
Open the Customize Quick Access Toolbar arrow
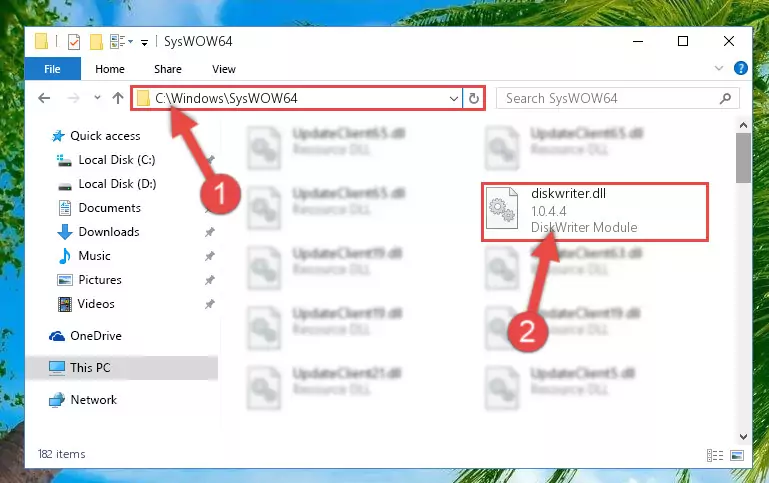(x=144, y=43)
